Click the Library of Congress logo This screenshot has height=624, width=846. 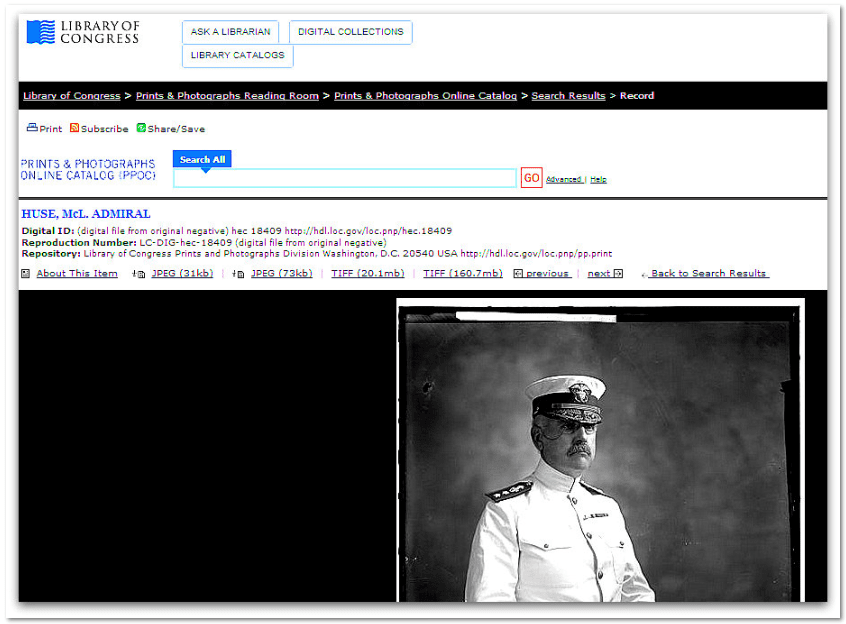click(83, 32)
